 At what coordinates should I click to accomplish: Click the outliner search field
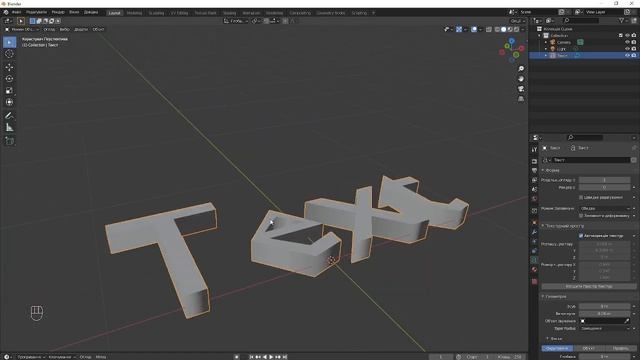(x=581, y=20)
